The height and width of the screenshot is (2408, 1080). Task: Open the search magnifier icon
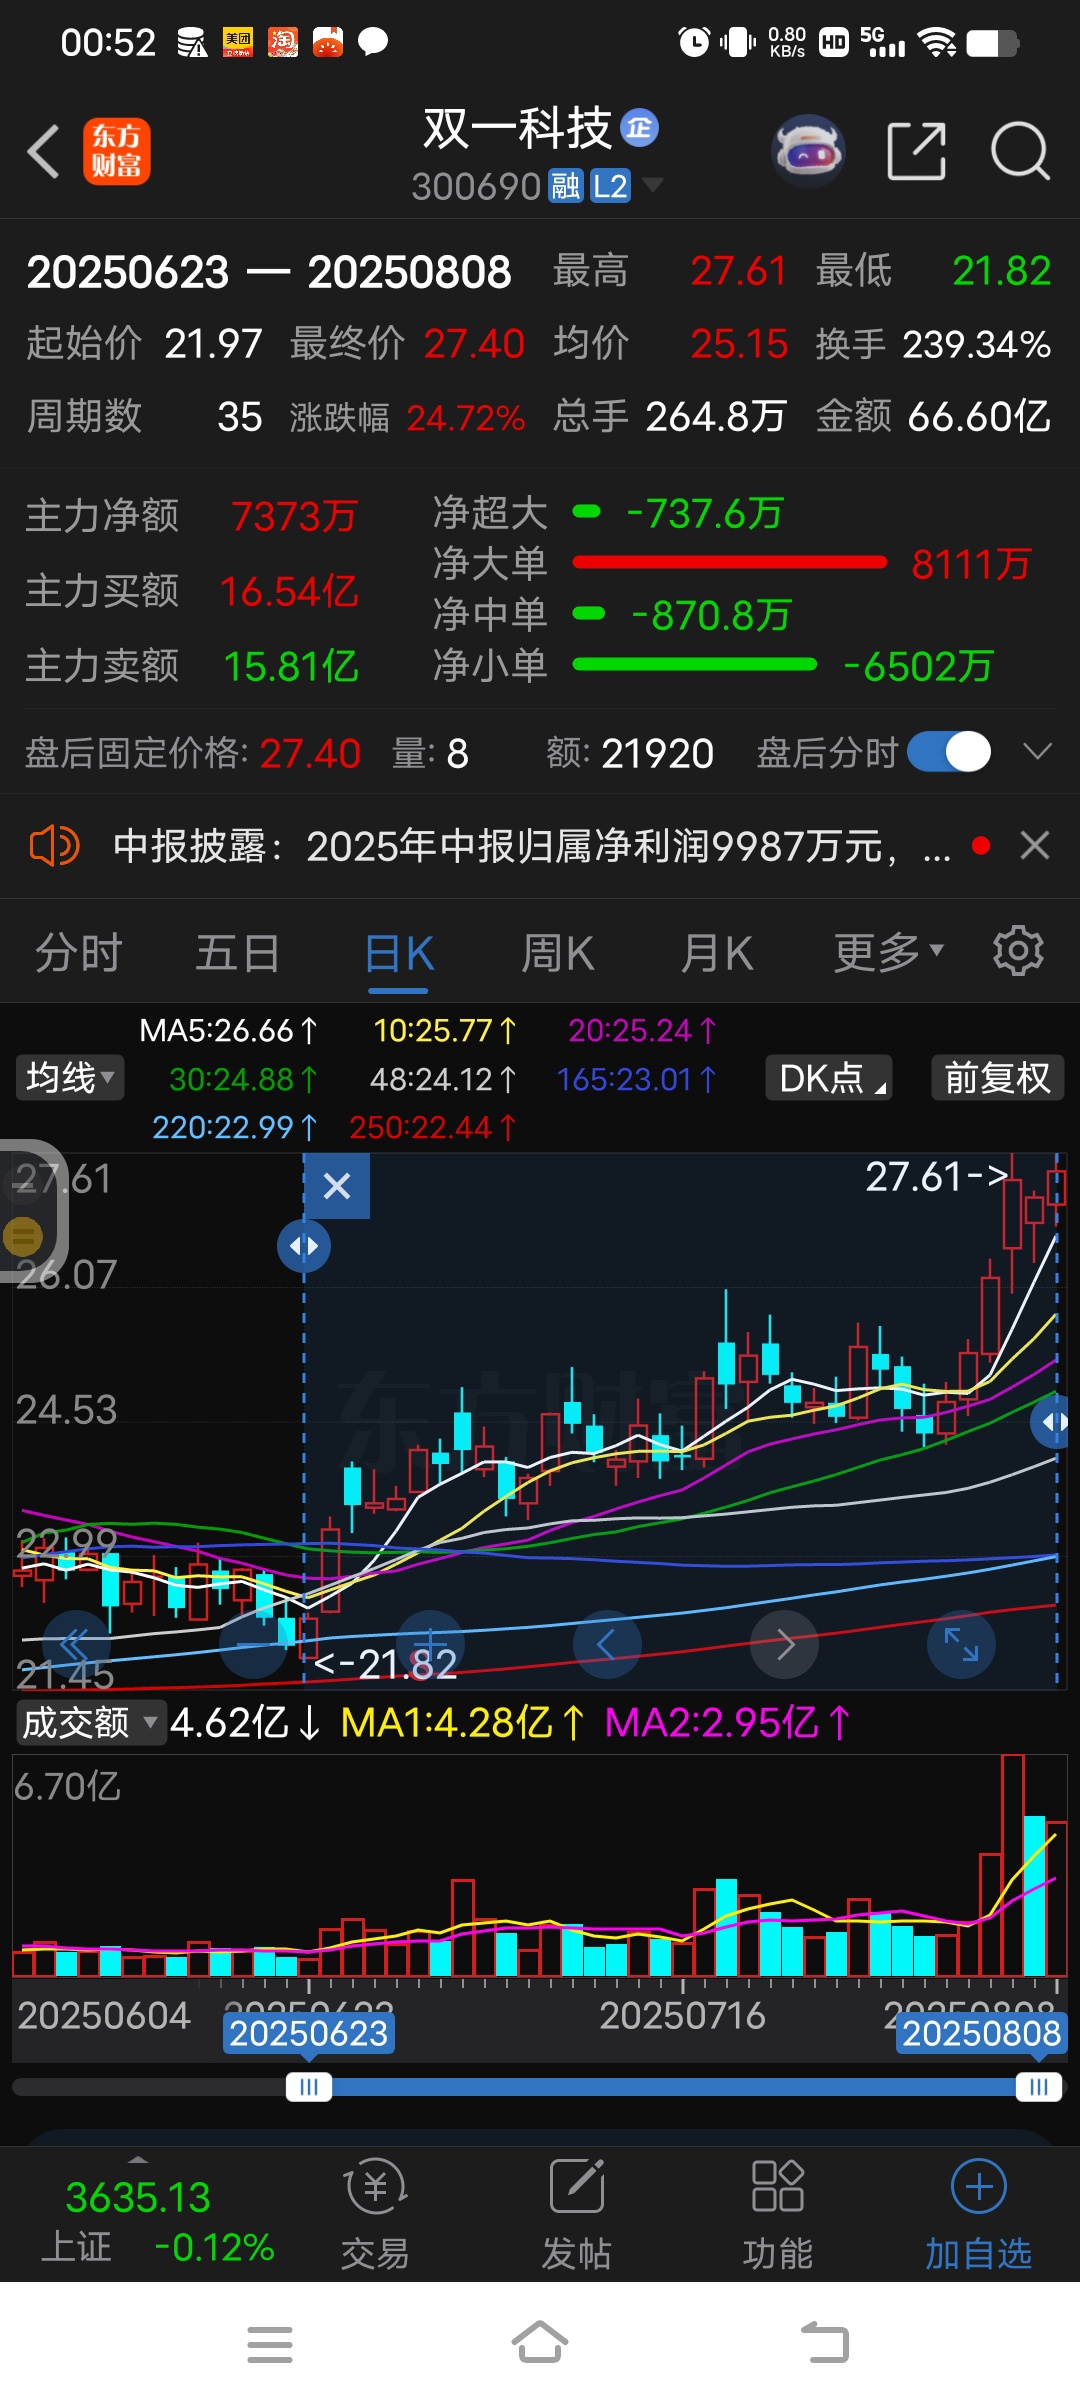[x=1020, y=152]
